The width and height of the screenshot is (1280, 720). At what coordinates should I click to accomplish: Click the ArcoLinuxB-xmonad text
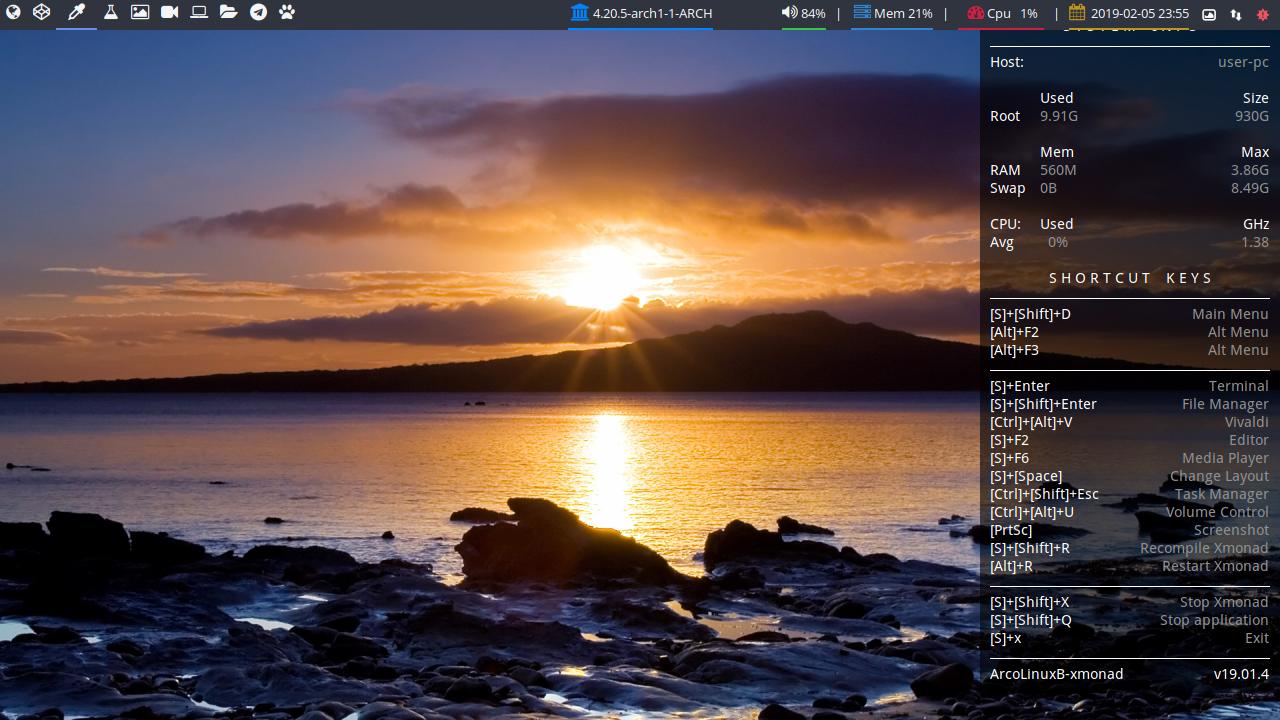coord(1056,674)
